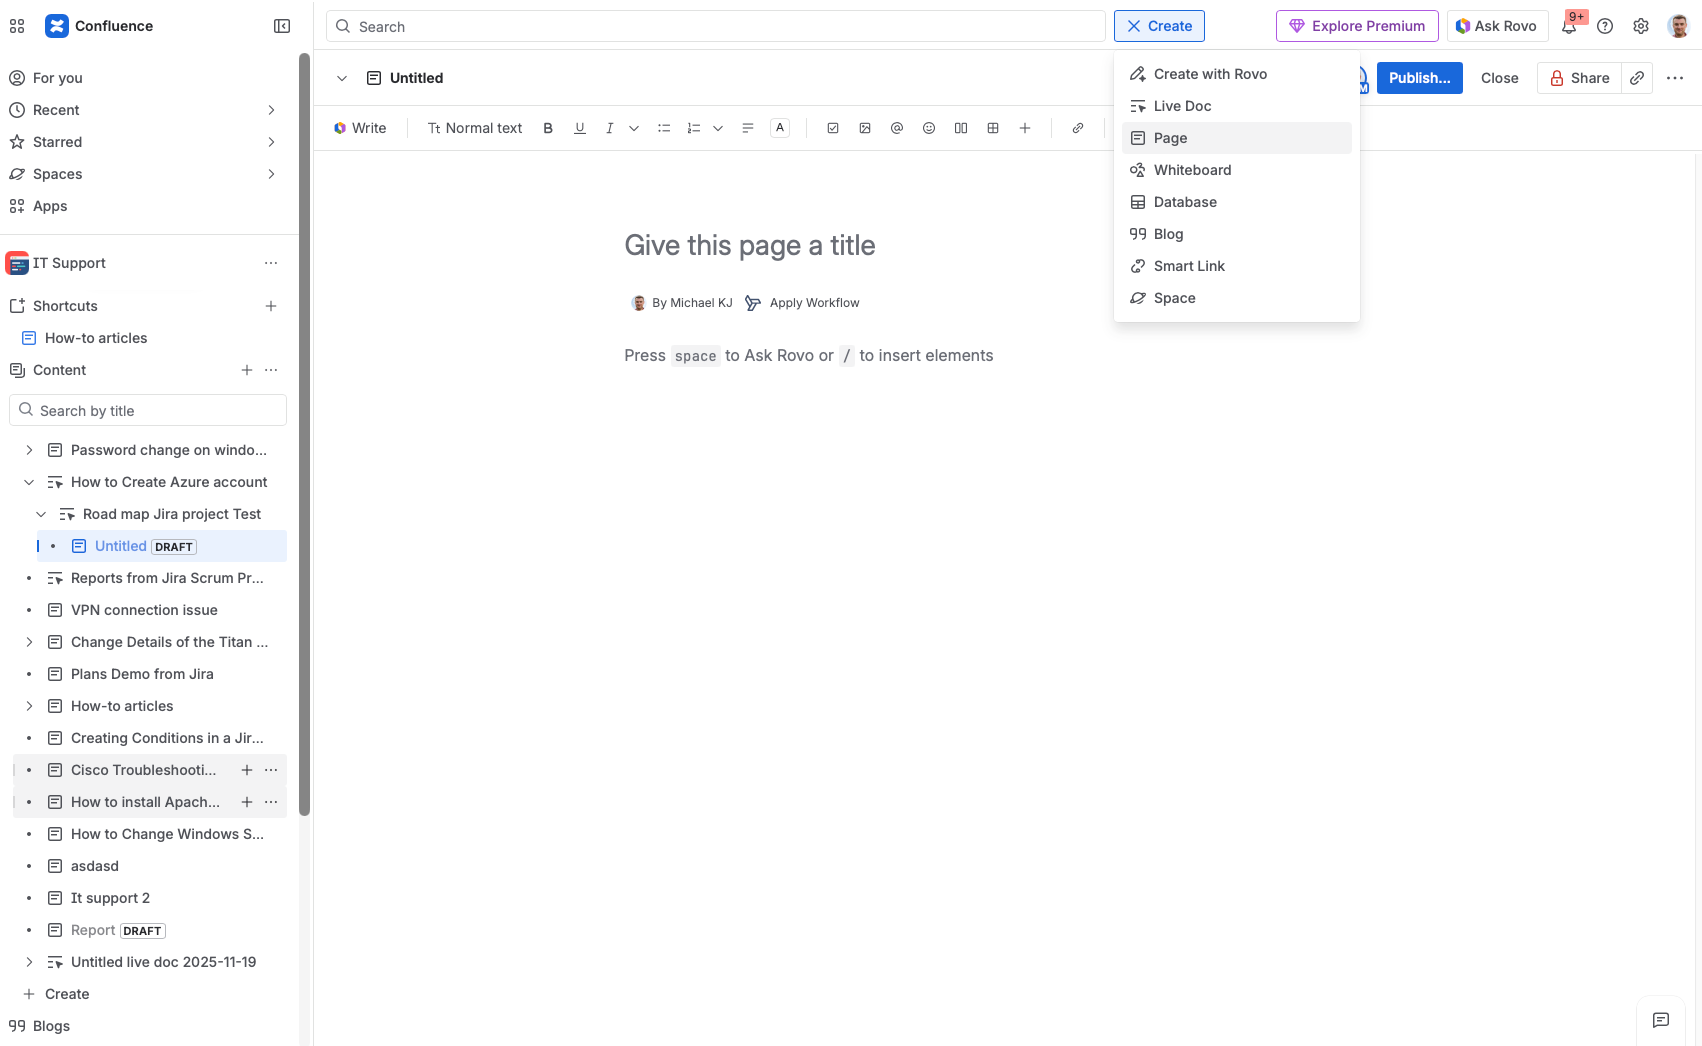The width and height of the screenshot is (1702, 1046).
Task: Toggle bullet list formatting
Action: (664, 128)
